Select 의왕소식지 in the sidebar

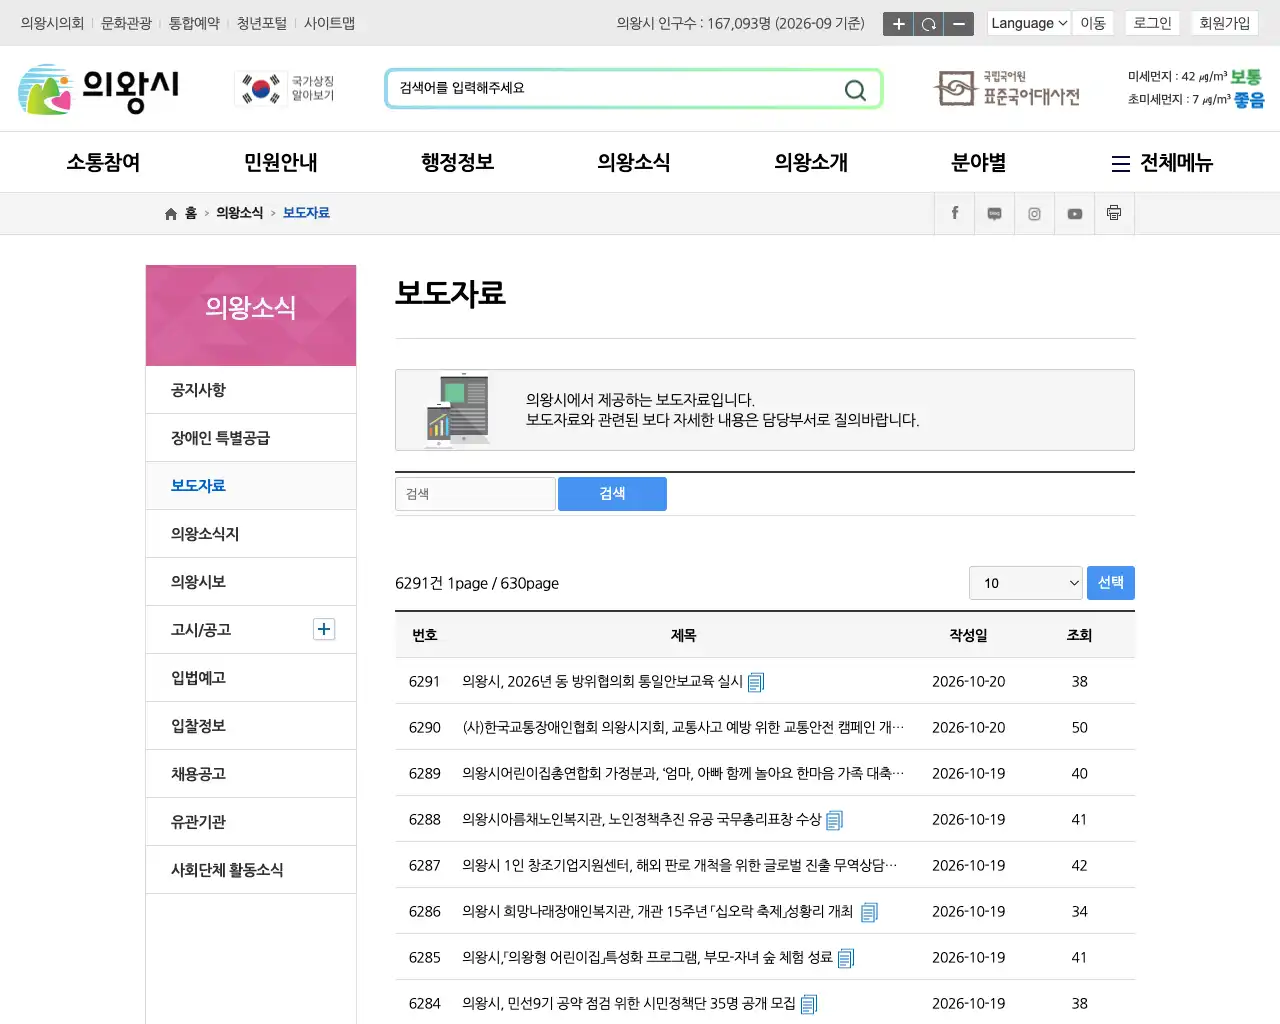click(x=251, y=534)
